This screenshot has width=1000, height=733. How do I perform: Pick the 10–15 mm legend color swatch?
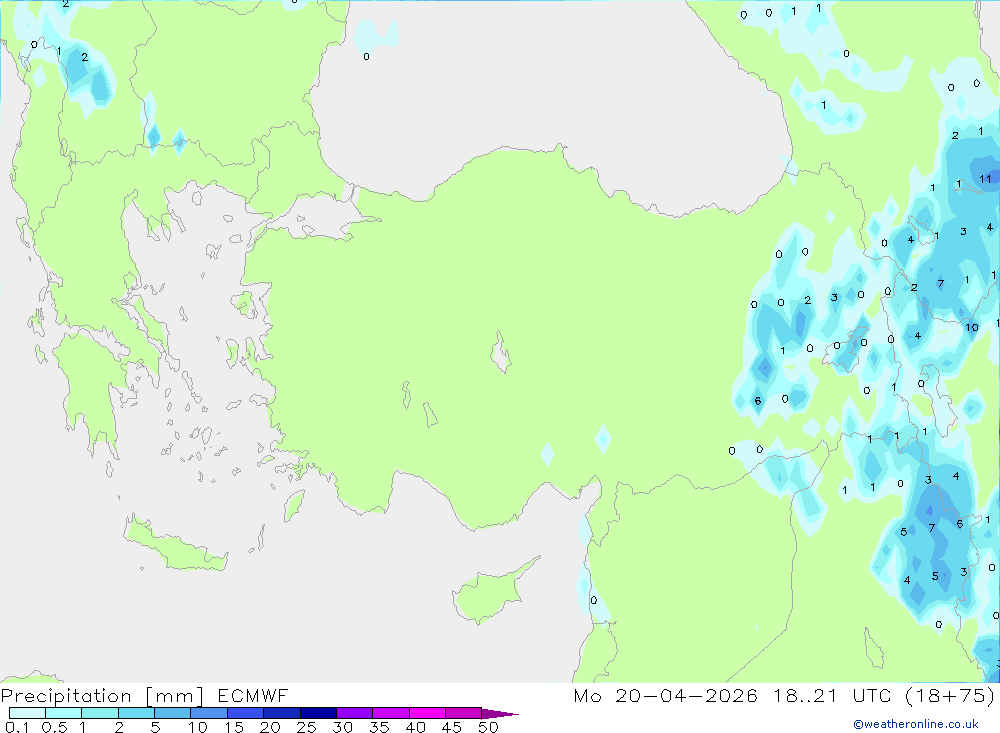coord(209,713)
